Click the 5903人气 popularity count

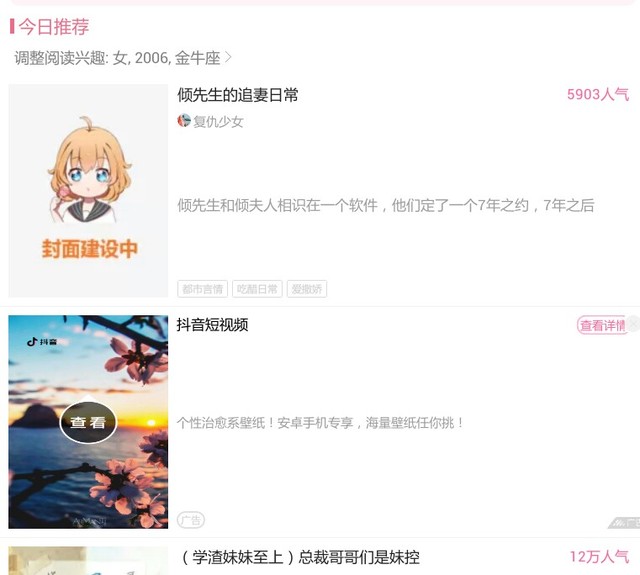coord(598,94)
